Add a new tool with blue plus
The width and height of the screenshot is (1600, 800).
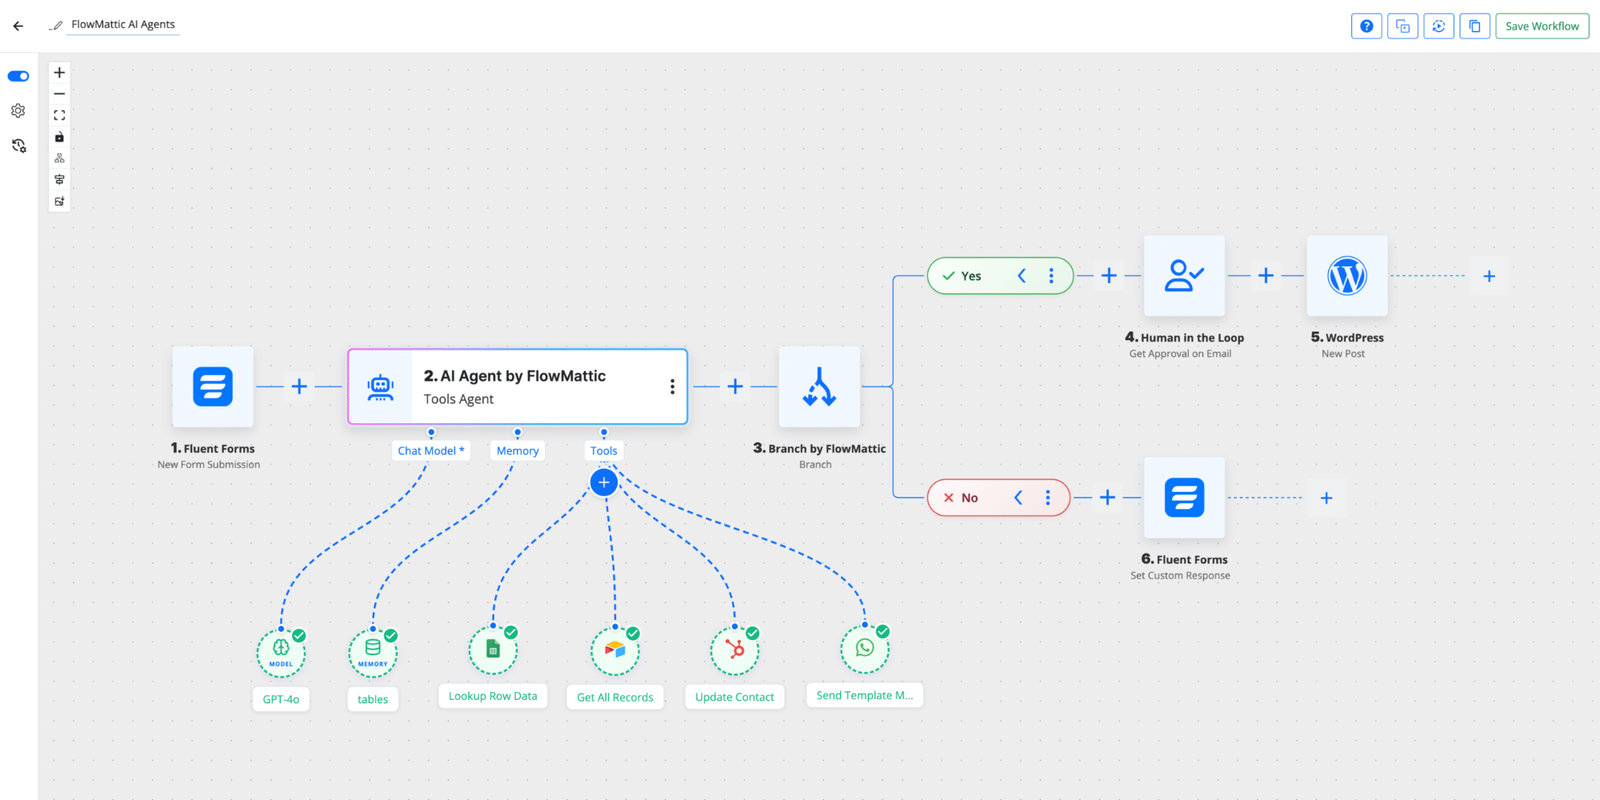pos(604,483)
